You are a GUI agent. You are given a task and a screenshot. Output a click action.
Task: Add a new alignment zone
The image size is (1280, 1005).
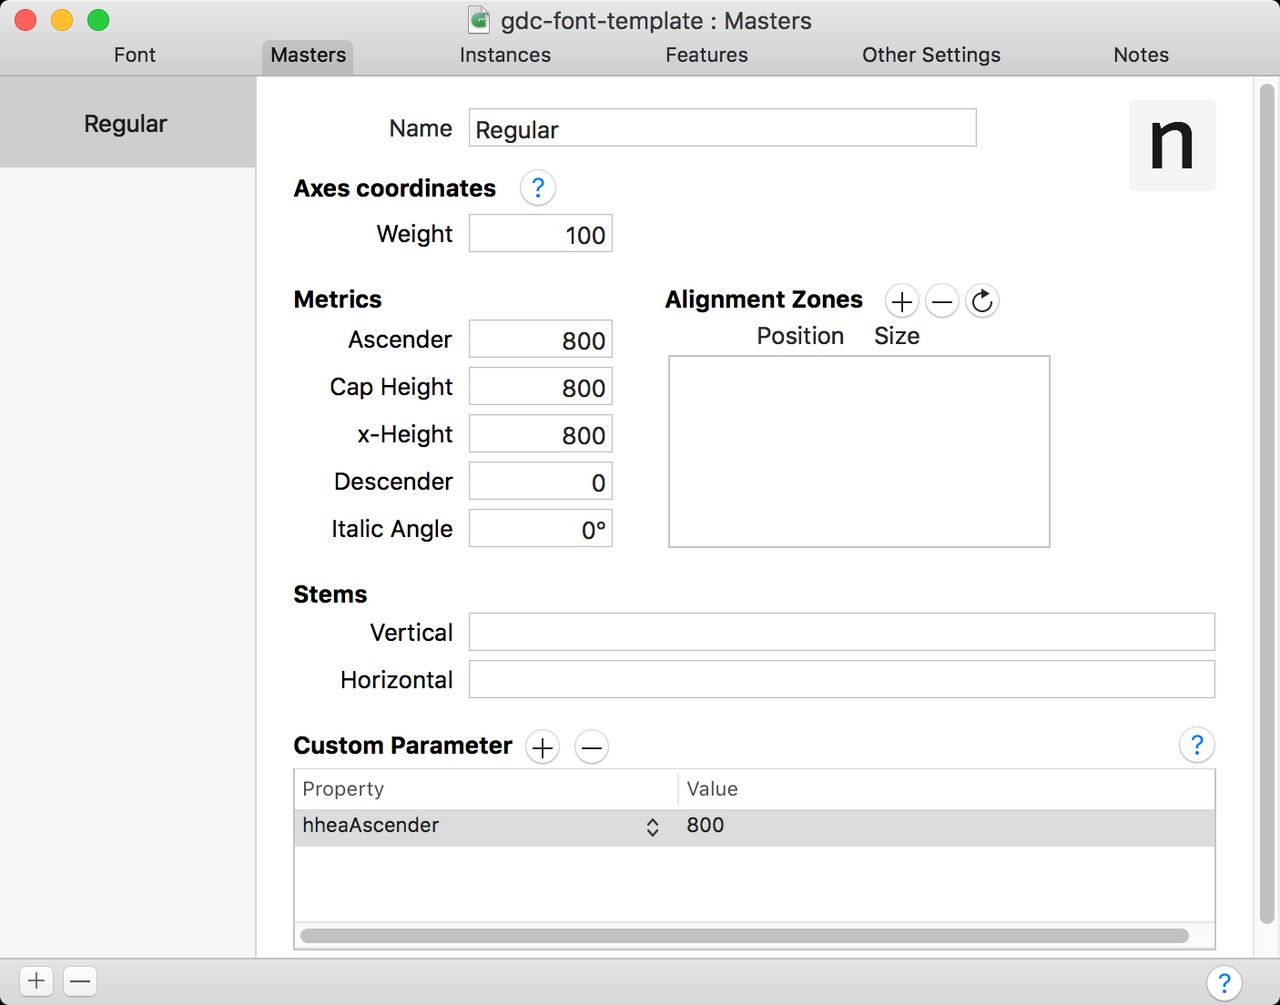901,301
